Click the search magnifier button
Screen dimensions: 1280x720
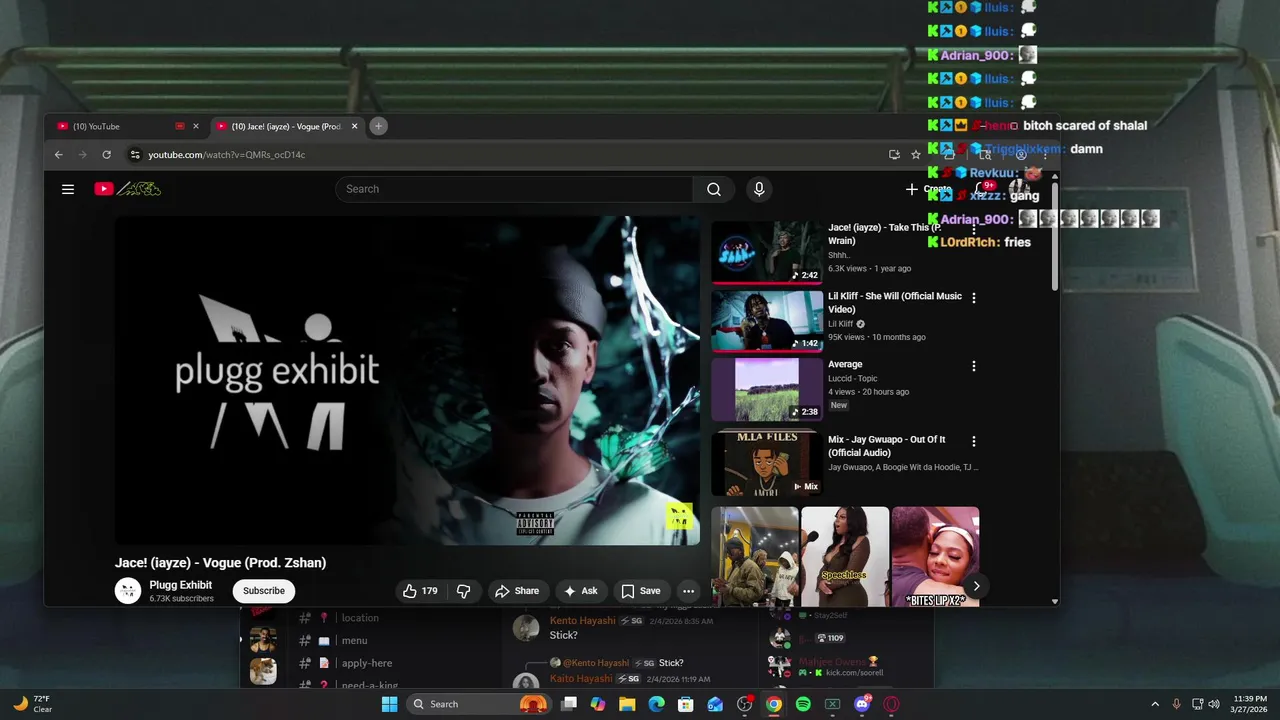point(714,189)
